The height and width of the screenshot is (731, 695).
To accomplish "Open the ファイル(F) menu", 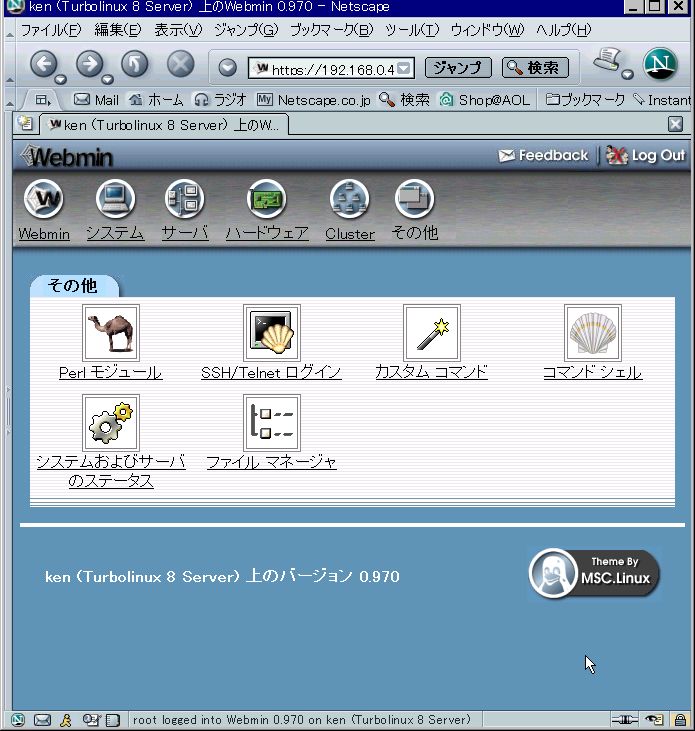I will click(x=51, y=30).
